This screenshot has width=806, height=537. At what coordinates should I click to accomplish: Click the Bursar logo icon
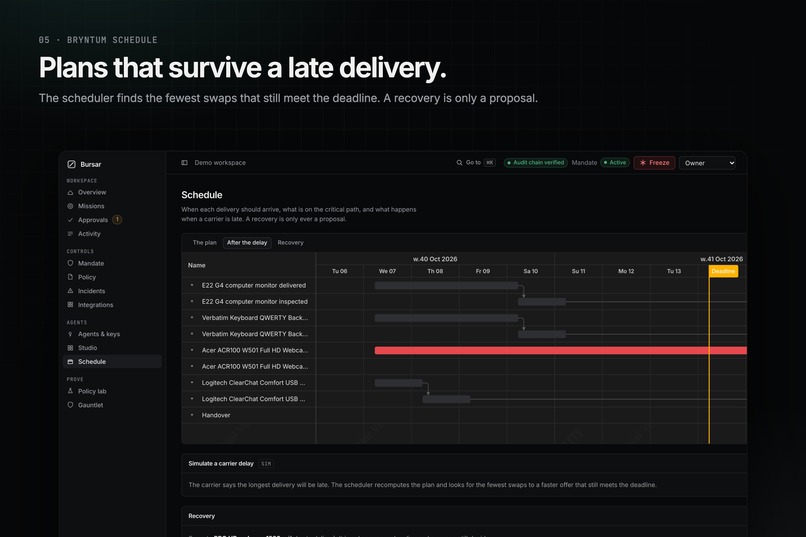(x=71, y=164)
